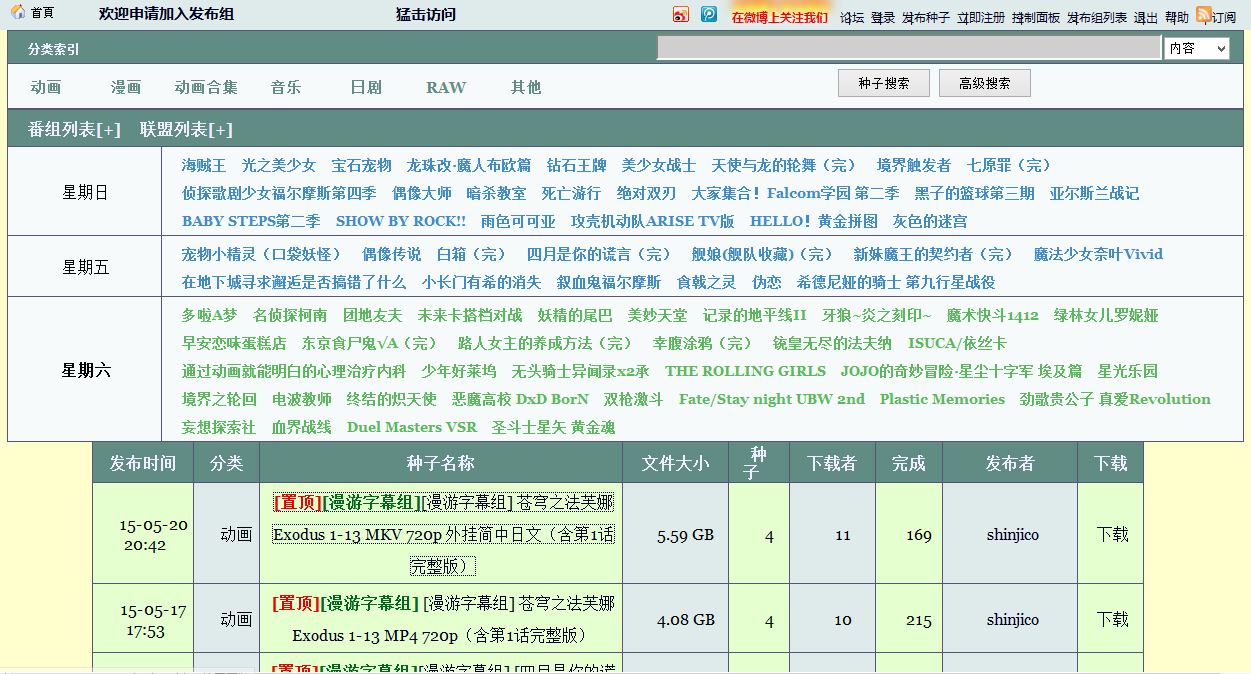Select the 动画 category tab
The width and height of the screenshot is (1251, 674).
(x=46, y=87)
